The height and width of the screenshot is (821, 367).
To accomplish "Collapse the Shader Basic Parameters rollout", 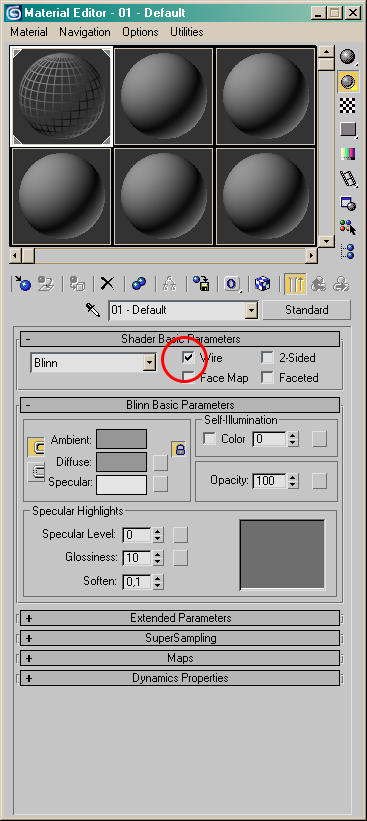I will pyautogui.click(x=180, y=339).
